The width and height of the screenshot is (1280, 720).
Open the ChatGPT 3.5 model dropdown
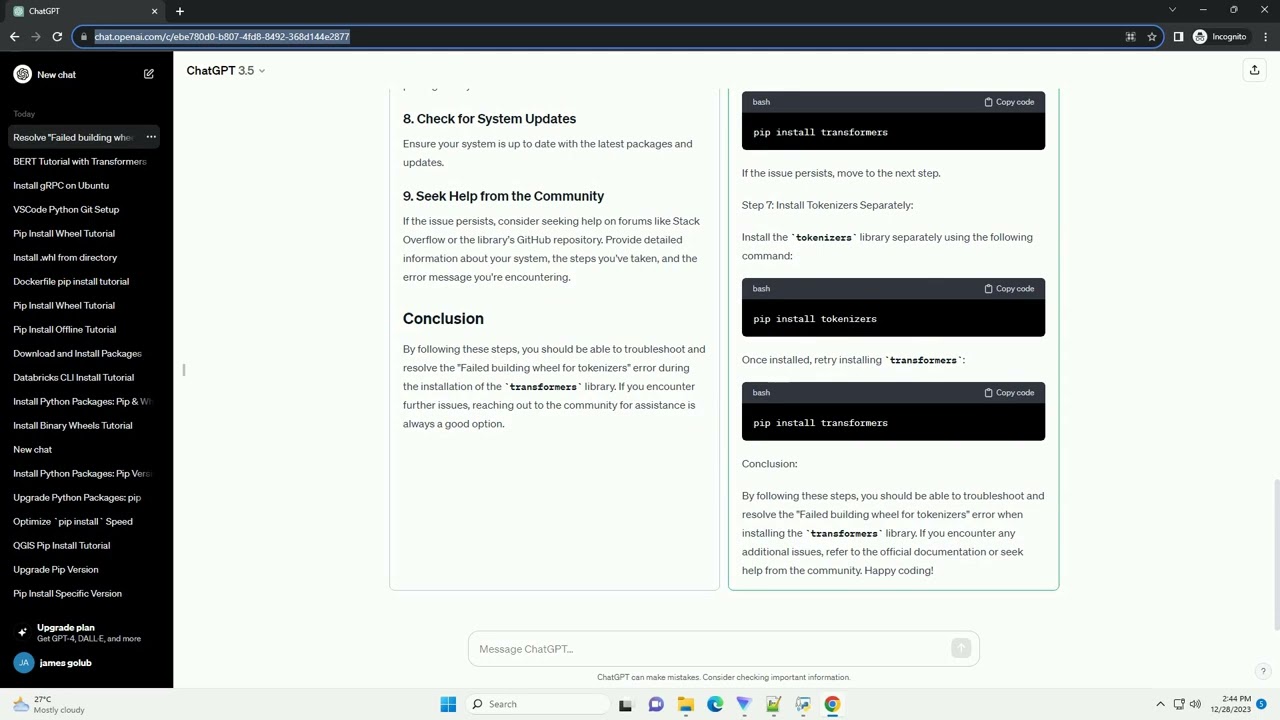tap(226, 70)
